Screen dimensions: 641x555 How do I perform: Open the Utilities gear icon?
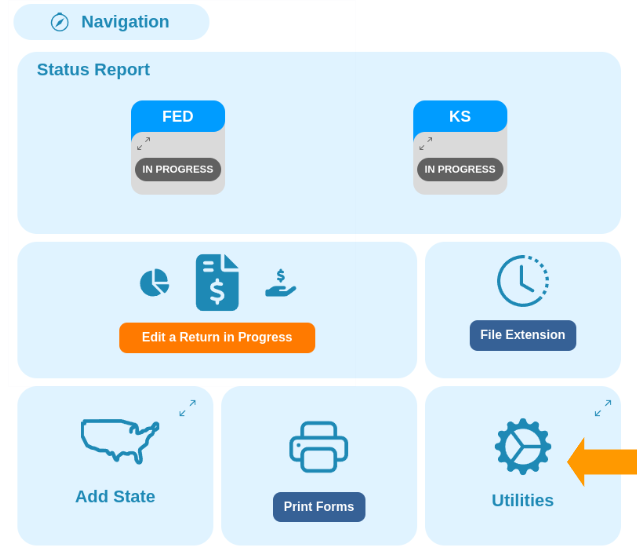(x=523, y=446)
